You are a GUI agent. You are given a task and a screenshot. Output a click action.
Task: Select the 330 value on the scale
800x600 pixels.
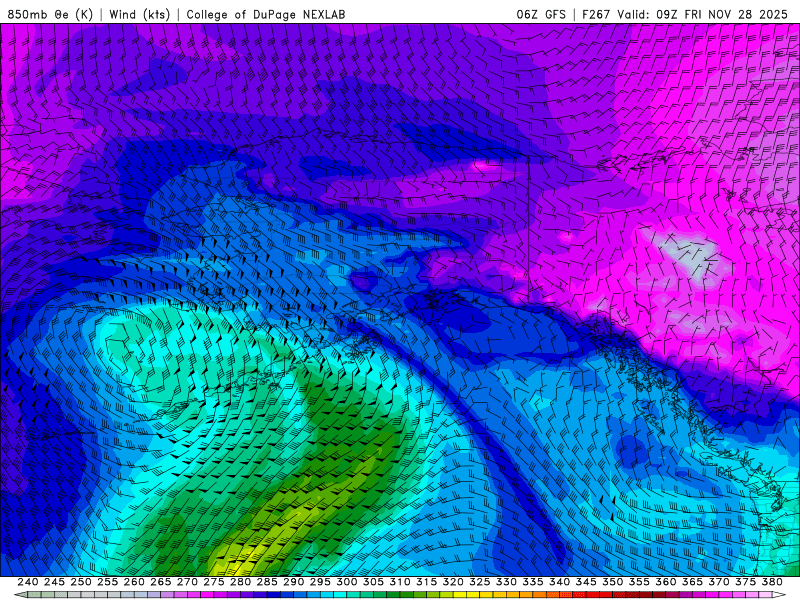506,582
